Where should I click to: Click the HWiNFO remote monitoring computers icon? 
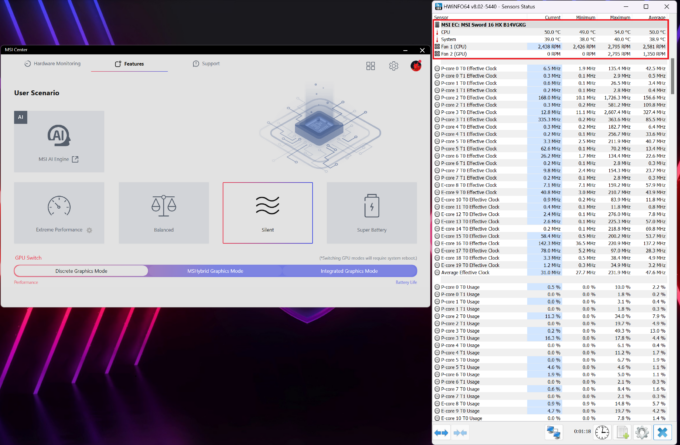tap(553, 432)
